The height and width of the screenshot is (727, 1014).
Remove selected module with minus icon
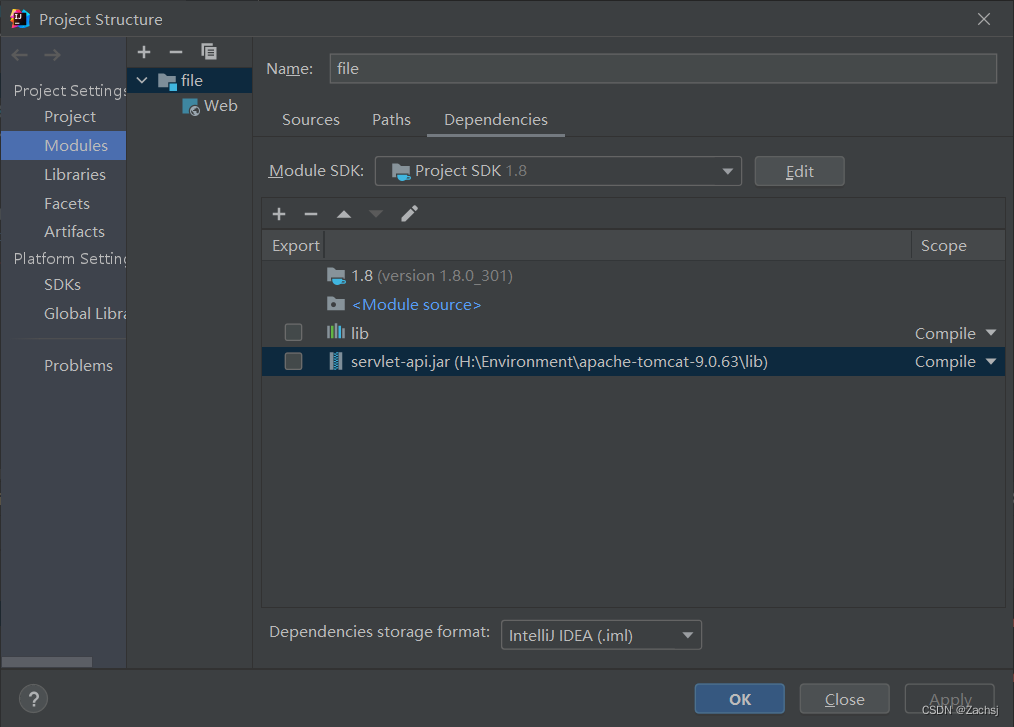[x=176, y=52]
